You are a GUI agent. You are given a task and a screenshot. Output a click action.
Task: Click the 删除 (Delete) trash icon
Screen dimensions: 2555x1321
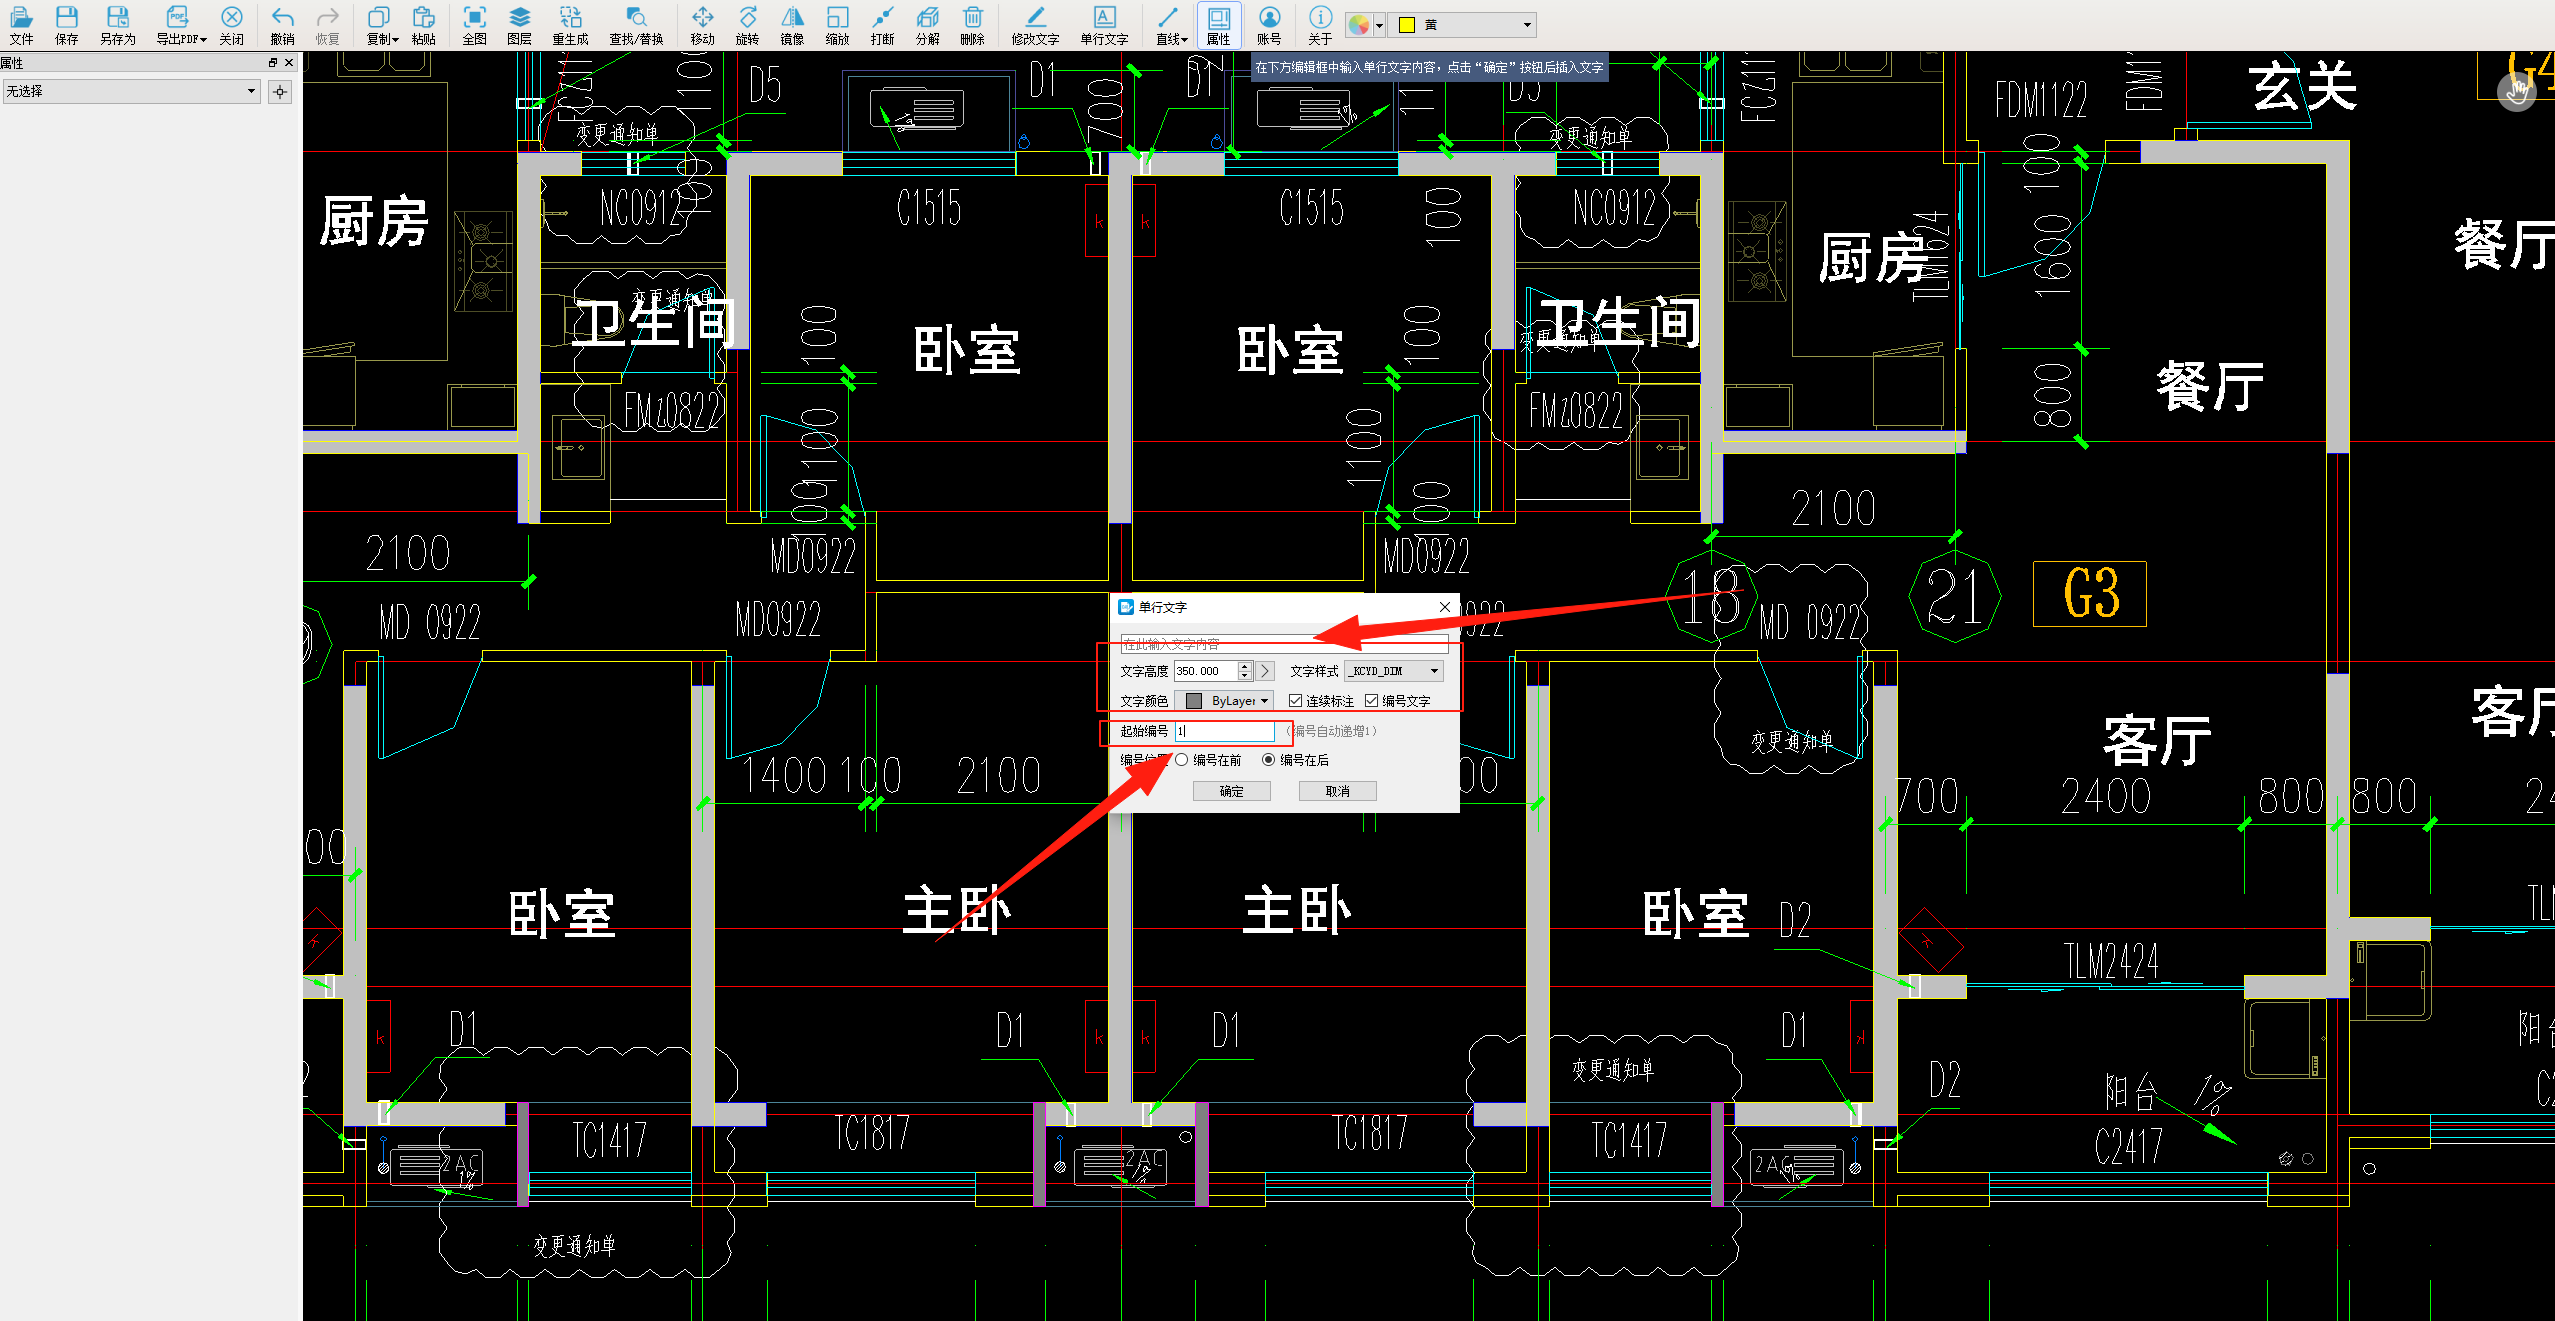[972, 25]
